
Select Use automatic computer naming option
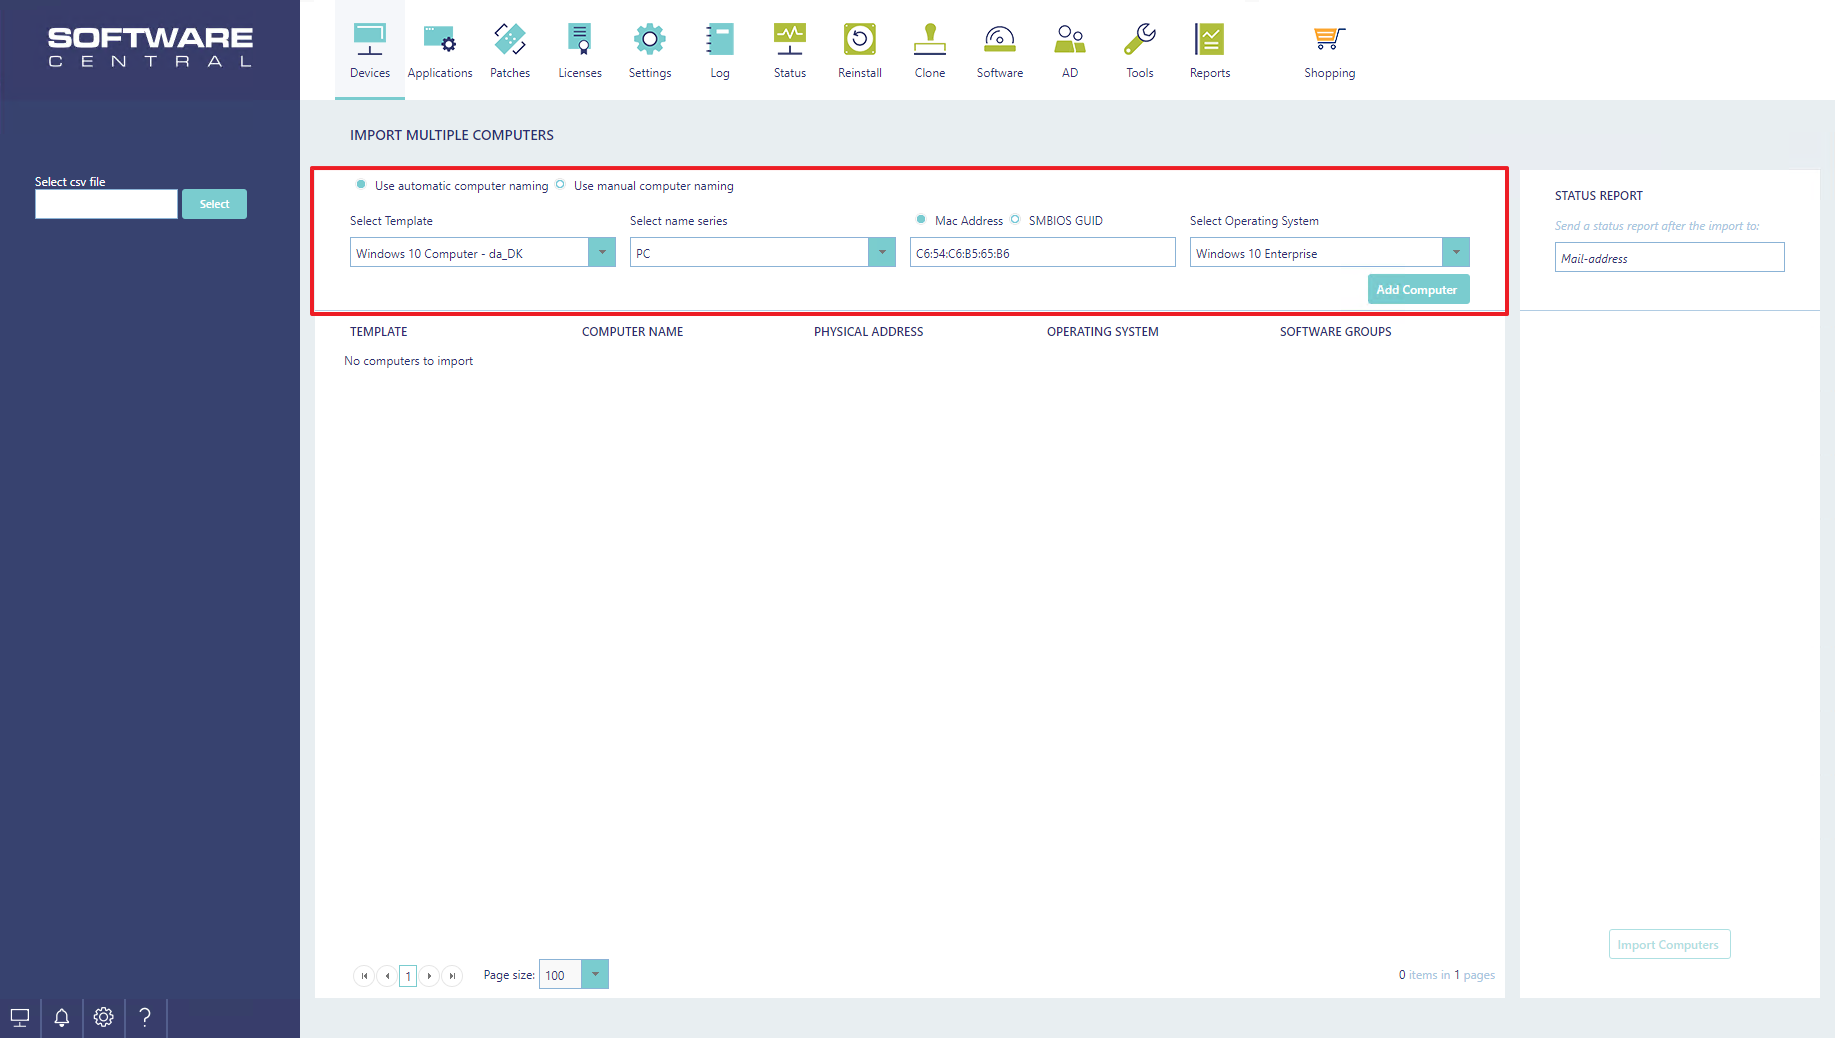(361, 185)
